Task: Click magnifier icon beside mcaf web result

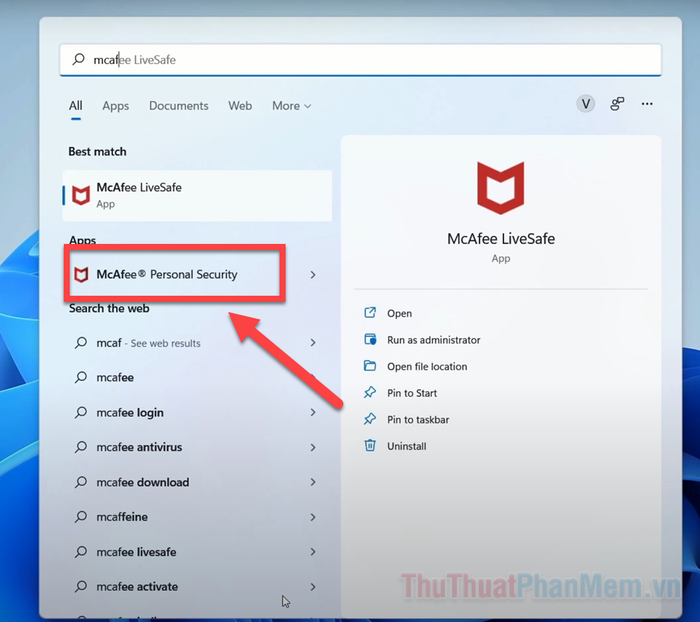Action: pyautogui.click(x=81, y=342)
